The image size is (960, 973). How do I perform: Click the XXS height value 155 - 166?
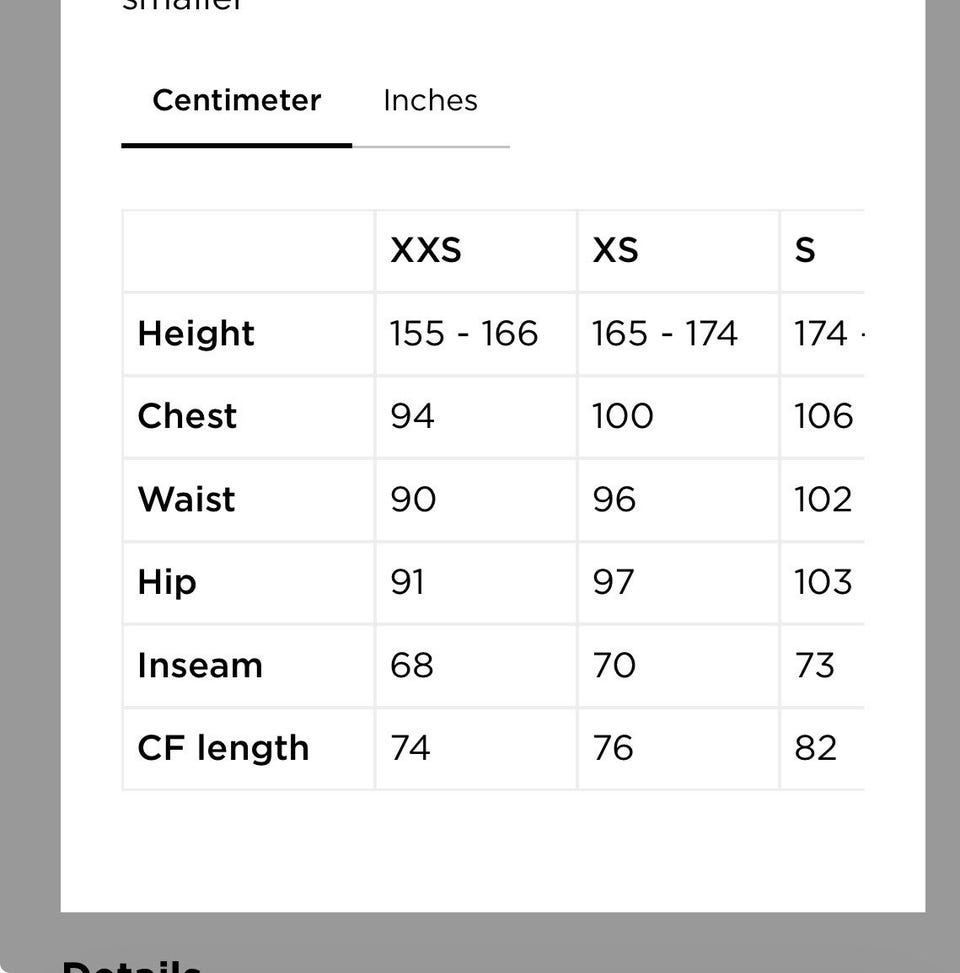click(464, 333)
